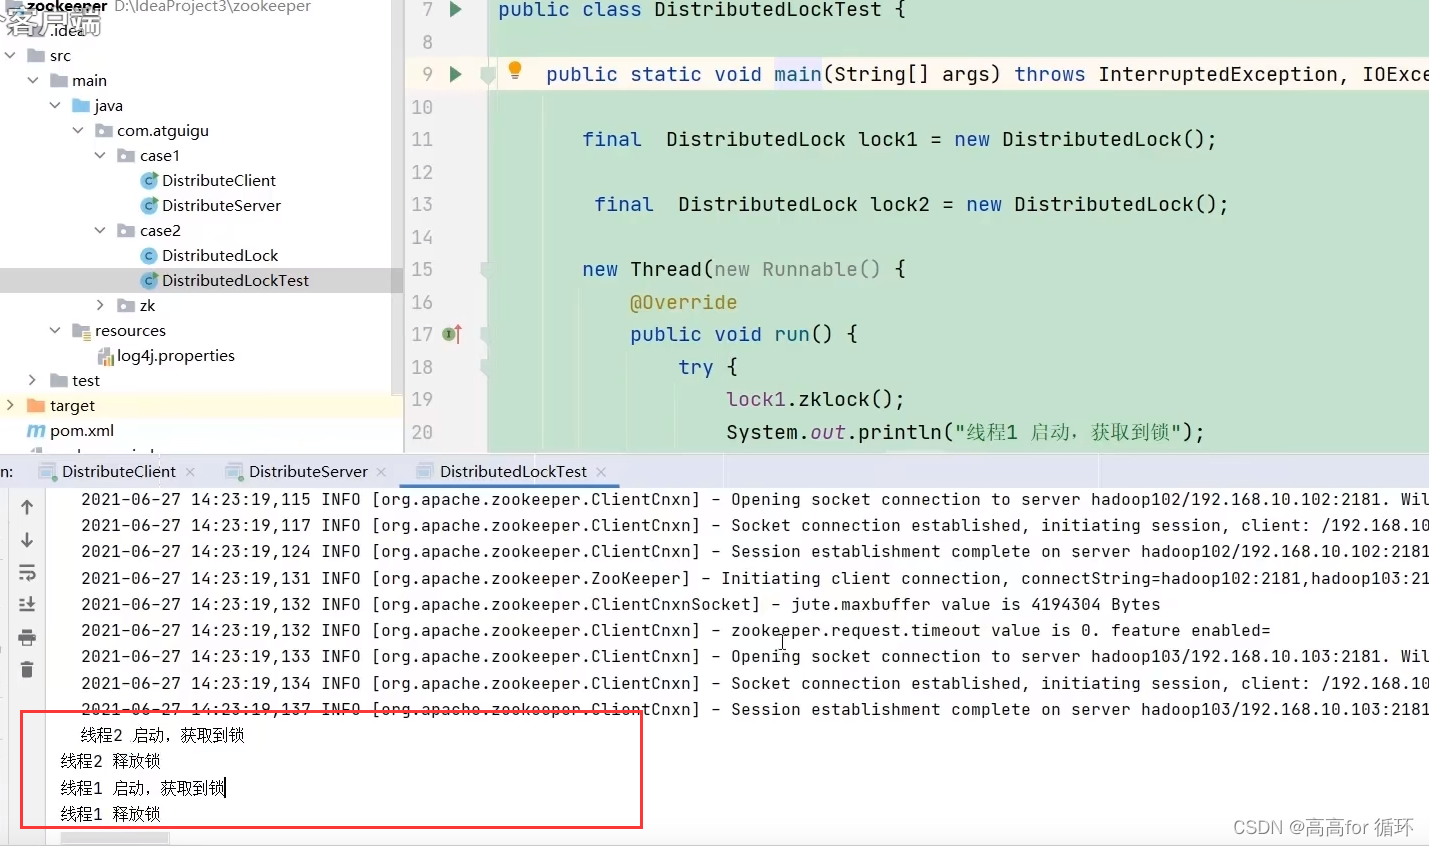
Task: Close the DistributedLockTest run tab
Action: [x=601, y=472]
